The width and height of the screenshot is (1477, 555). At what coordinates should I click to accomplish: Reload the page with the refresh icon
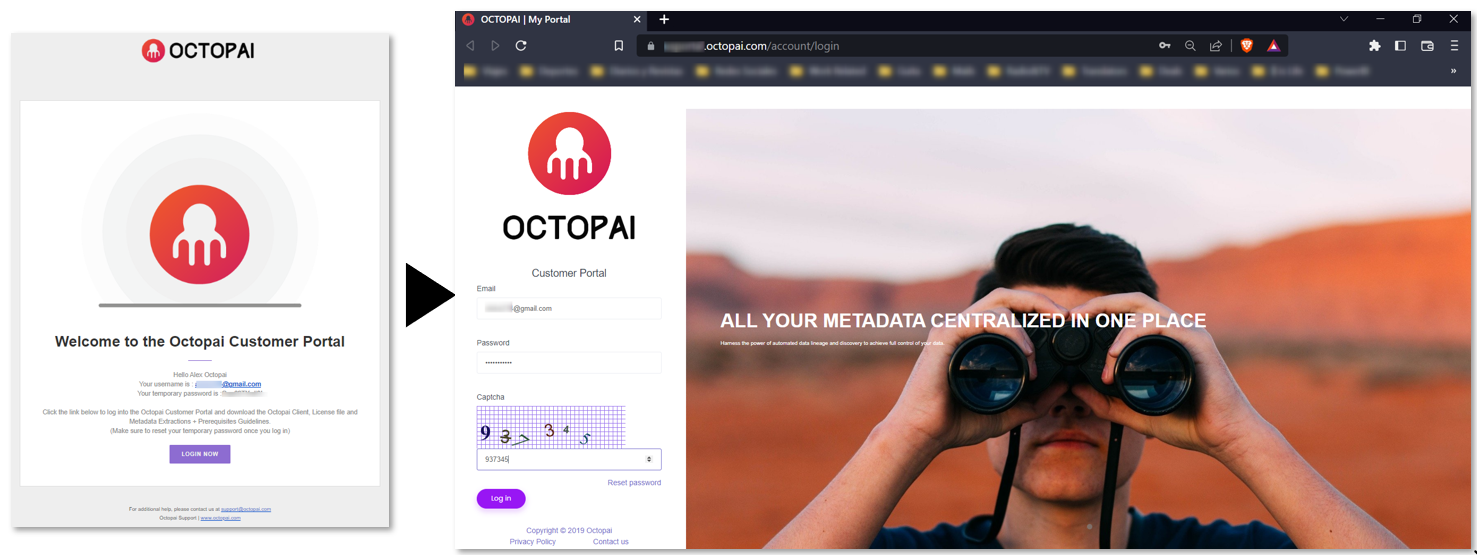coord(521,46)
